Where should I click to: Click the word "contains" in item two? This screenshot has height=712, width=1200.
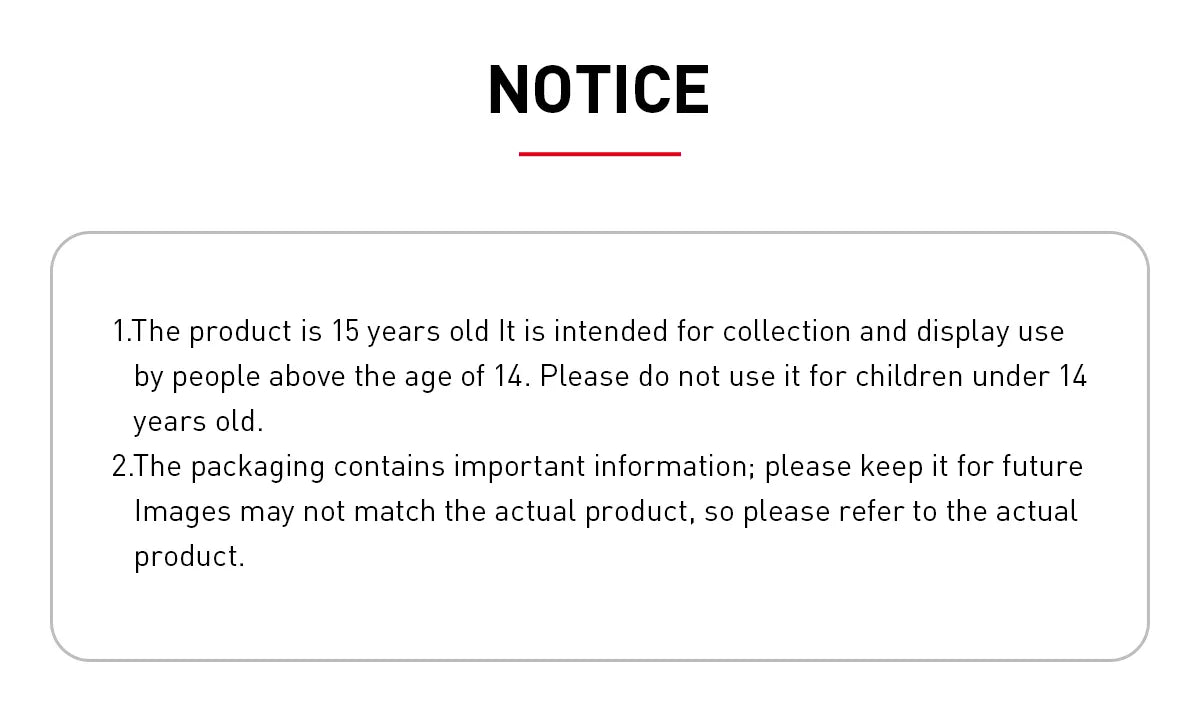[x=390, y=466]
